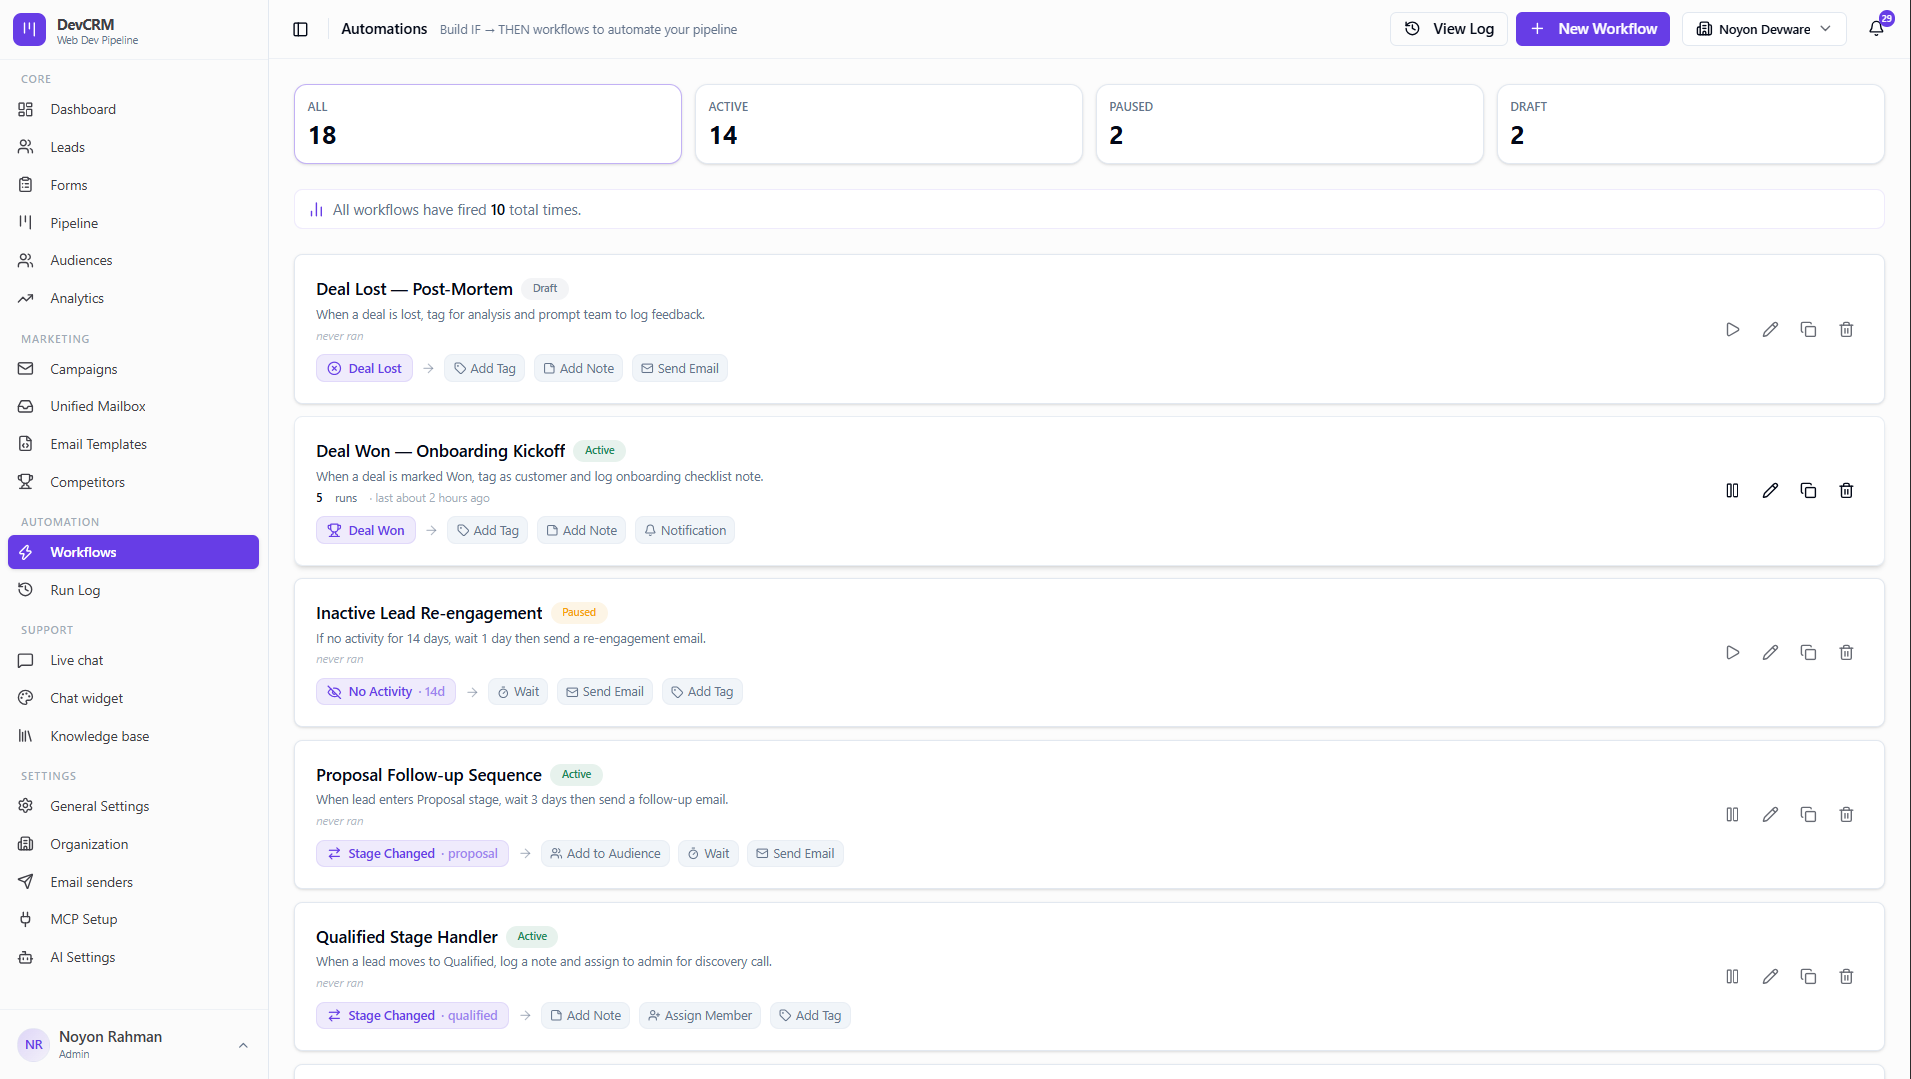Pause the Proposal Follow-up Sequence workflow

[x=1733, y=814]
